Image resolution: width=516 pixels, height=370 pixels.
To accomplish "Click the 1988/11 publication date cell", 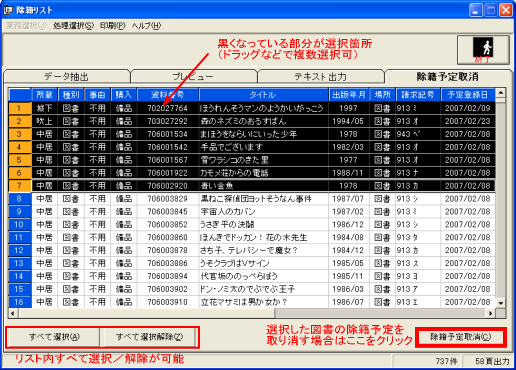I will [x=349, y=173].
